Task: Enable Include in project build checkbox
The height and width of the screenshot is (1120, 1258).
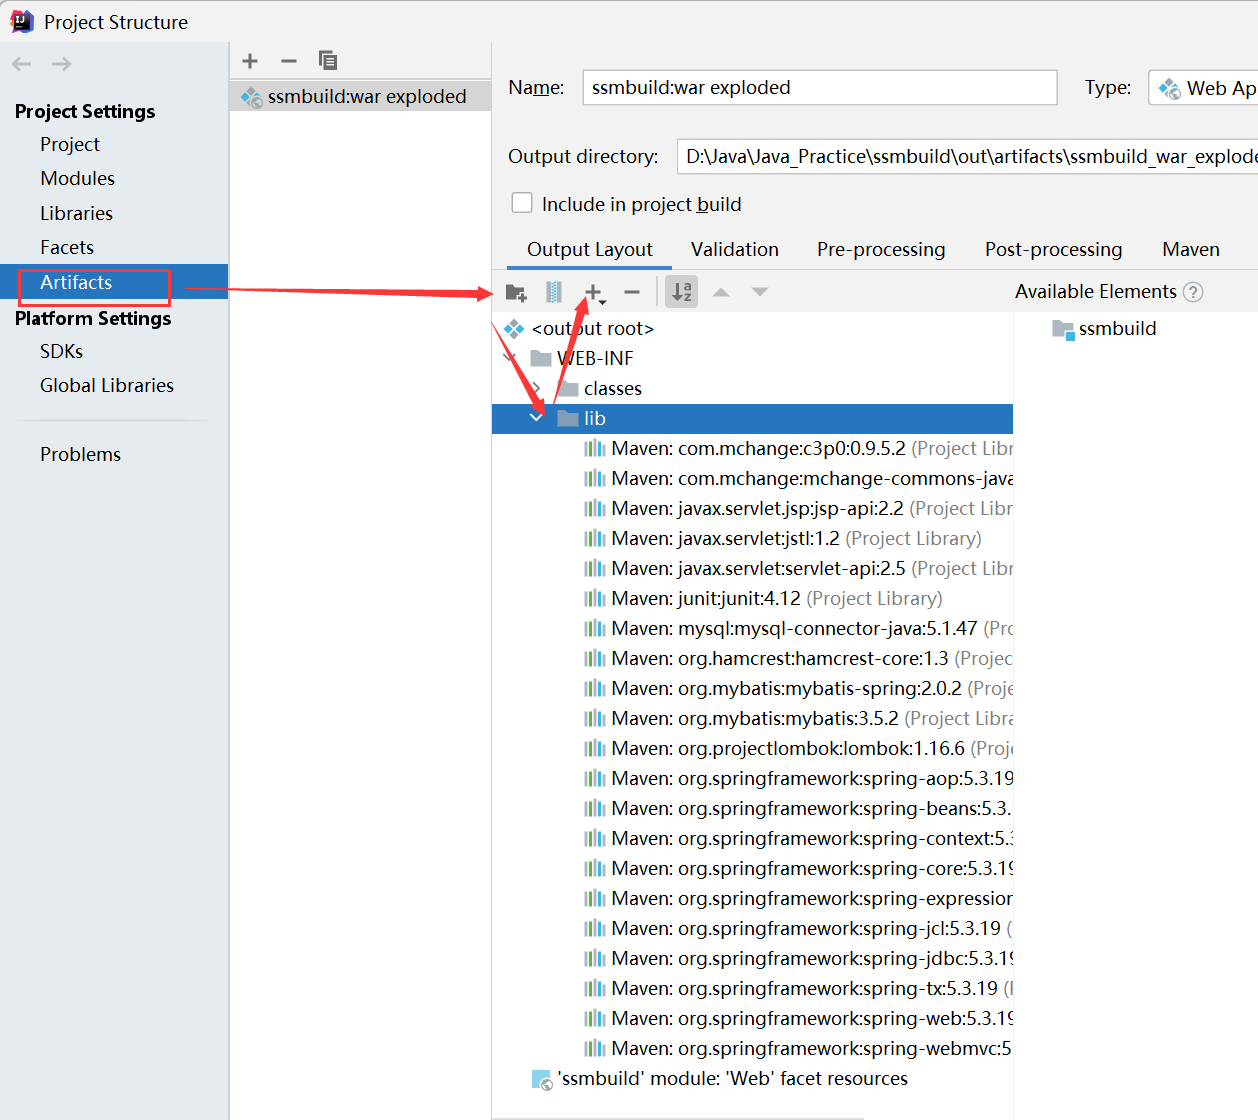Action: click(x=522, y=203)
